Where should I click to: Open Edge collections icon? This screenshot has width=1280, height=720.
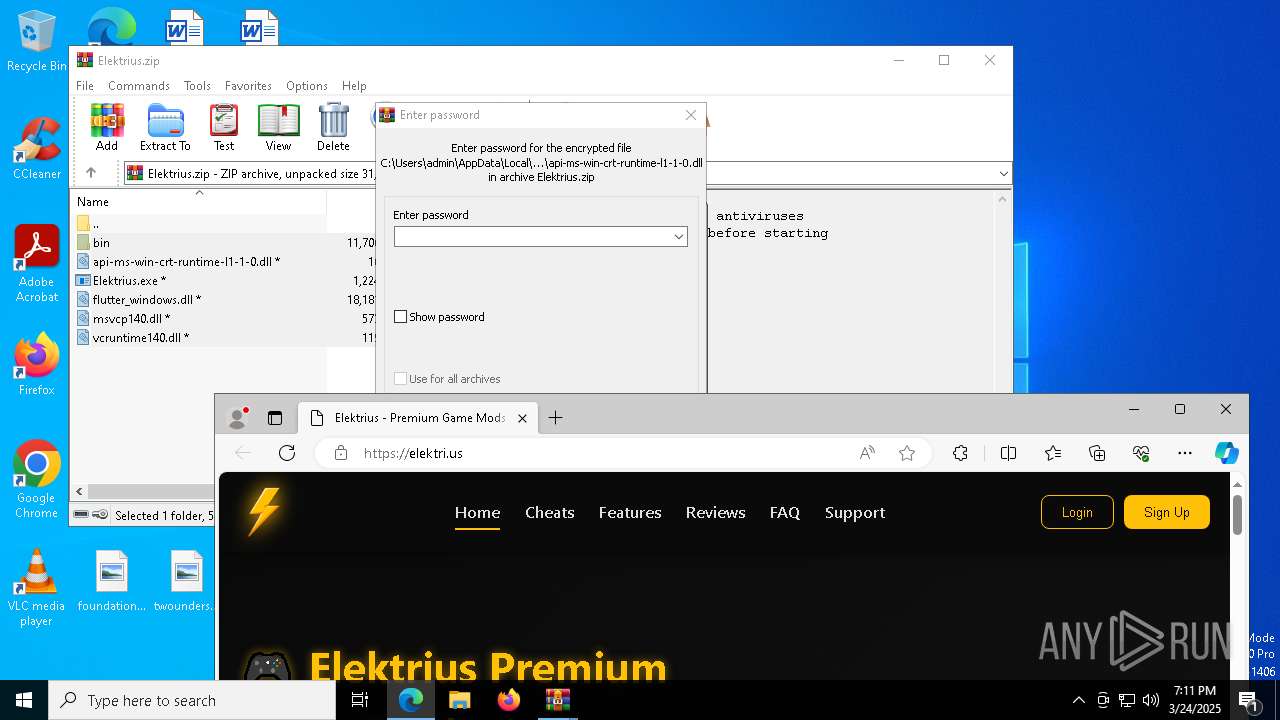pos(1097,453)
